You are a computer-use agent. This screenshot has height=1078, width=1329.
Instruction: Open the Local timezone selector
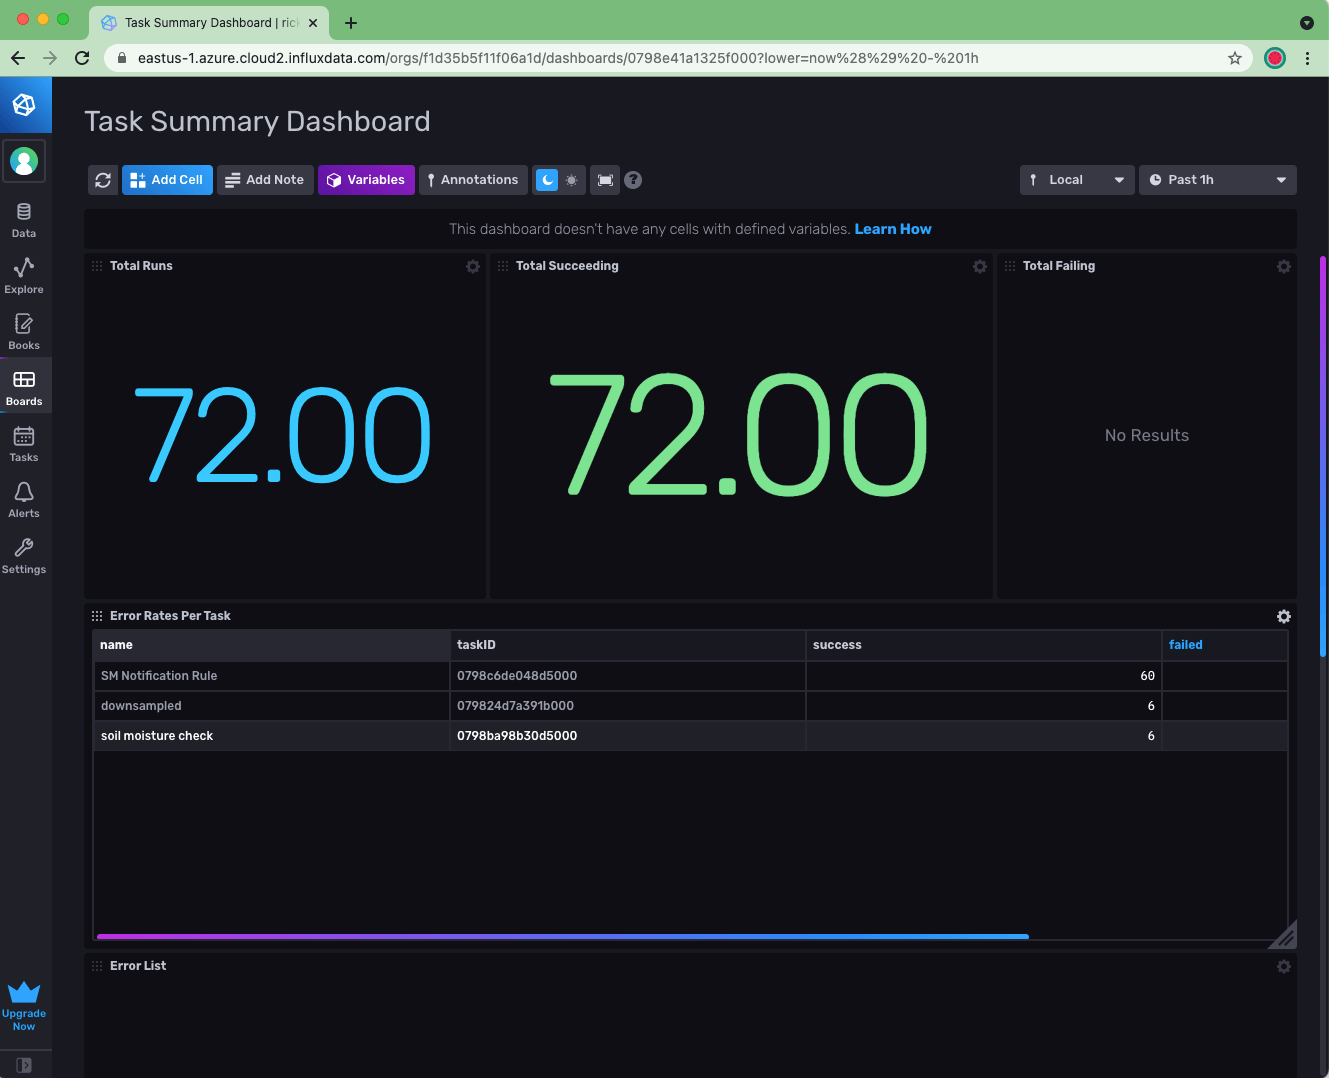1077,179
